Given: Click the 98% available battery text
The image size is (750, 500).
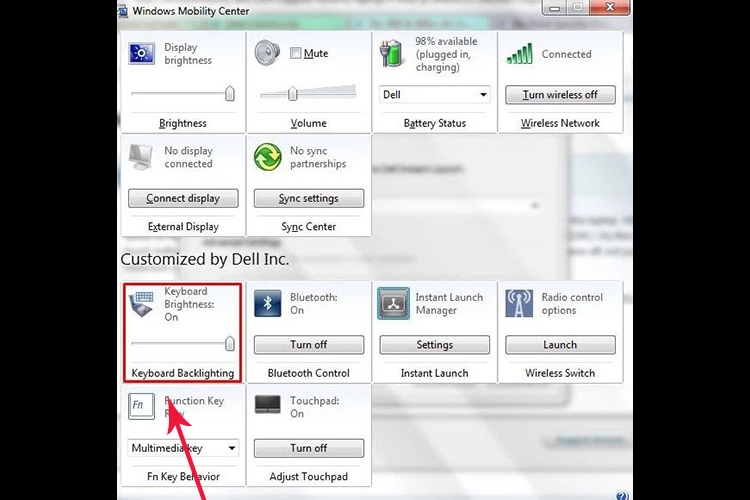Looking at the screenshot, I should (446, 54).
